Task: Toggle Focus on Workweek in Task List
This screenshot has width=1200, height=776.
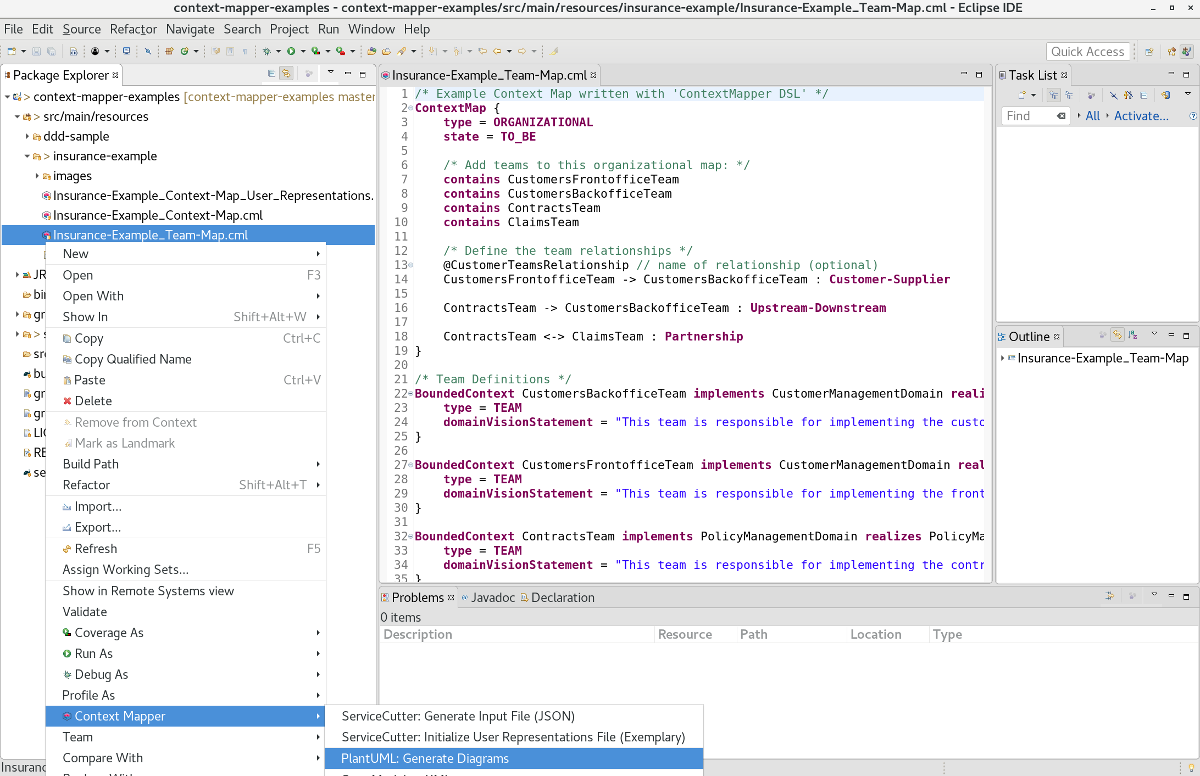Action: tap(1089, 96)
